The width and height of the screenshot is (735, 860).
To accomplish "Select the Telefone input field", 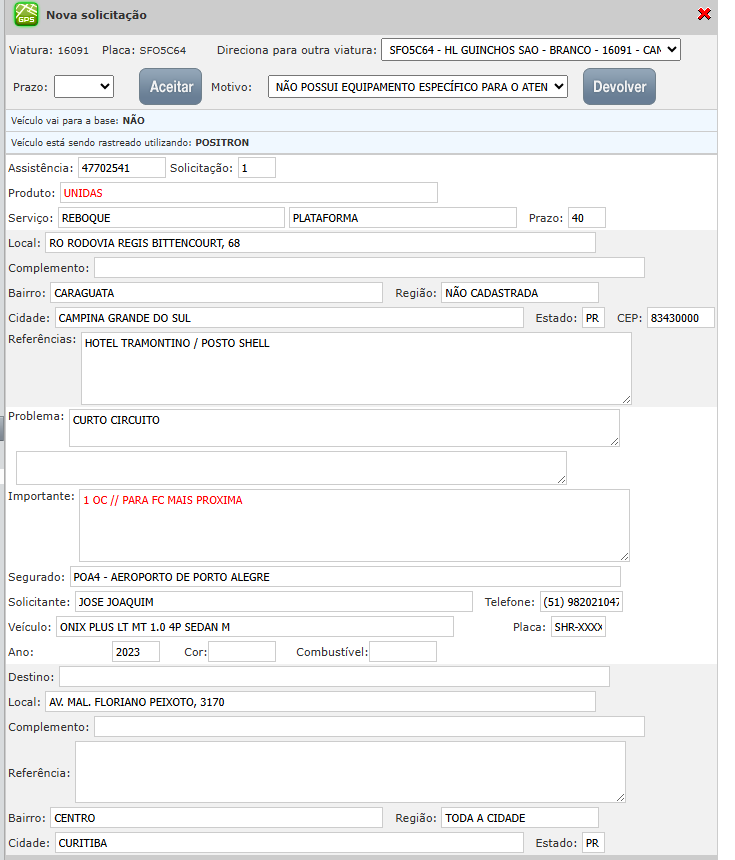I will 581,602.
